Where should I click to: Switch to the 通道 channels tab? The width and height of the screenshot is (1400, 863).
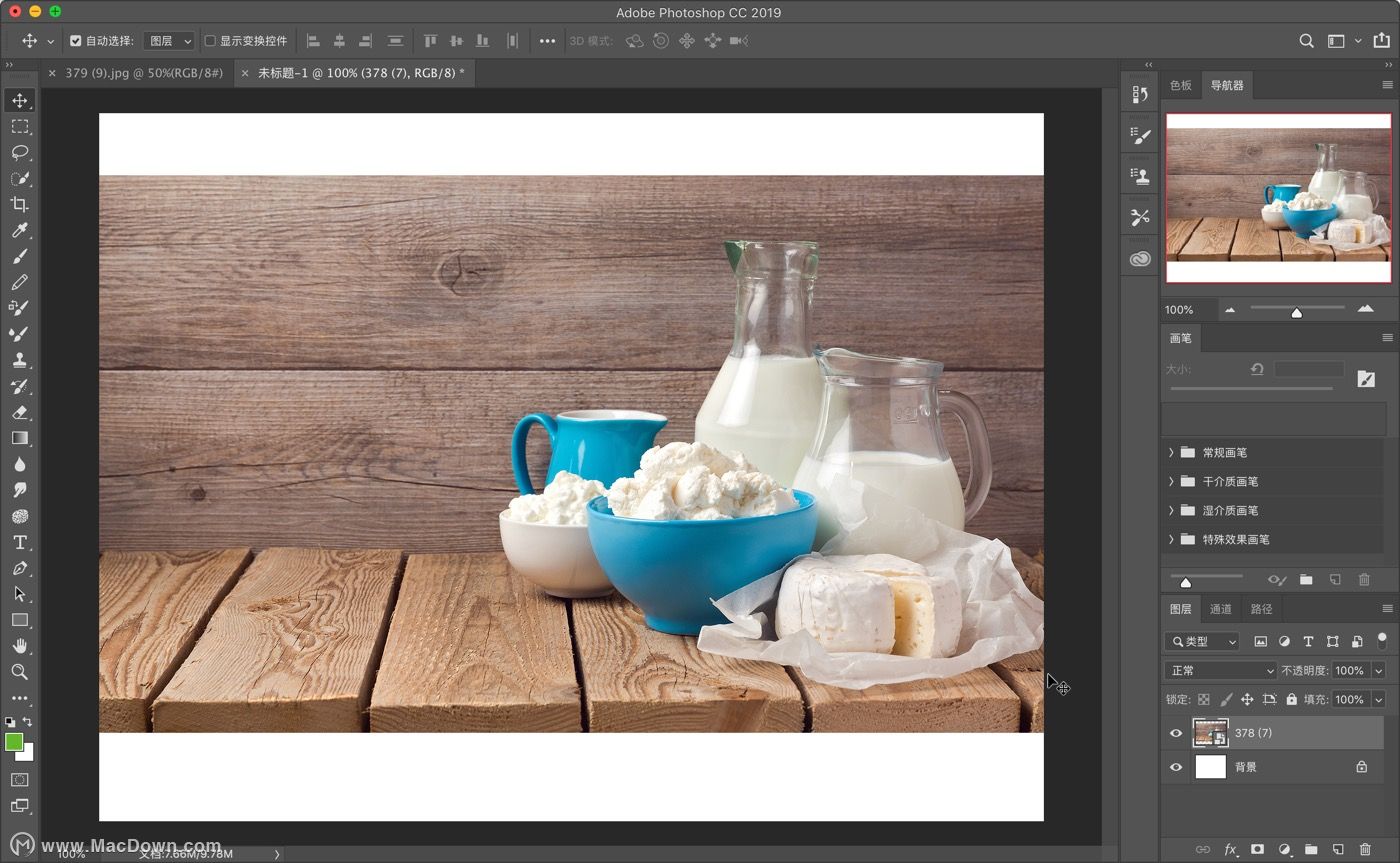(1221, 609)
